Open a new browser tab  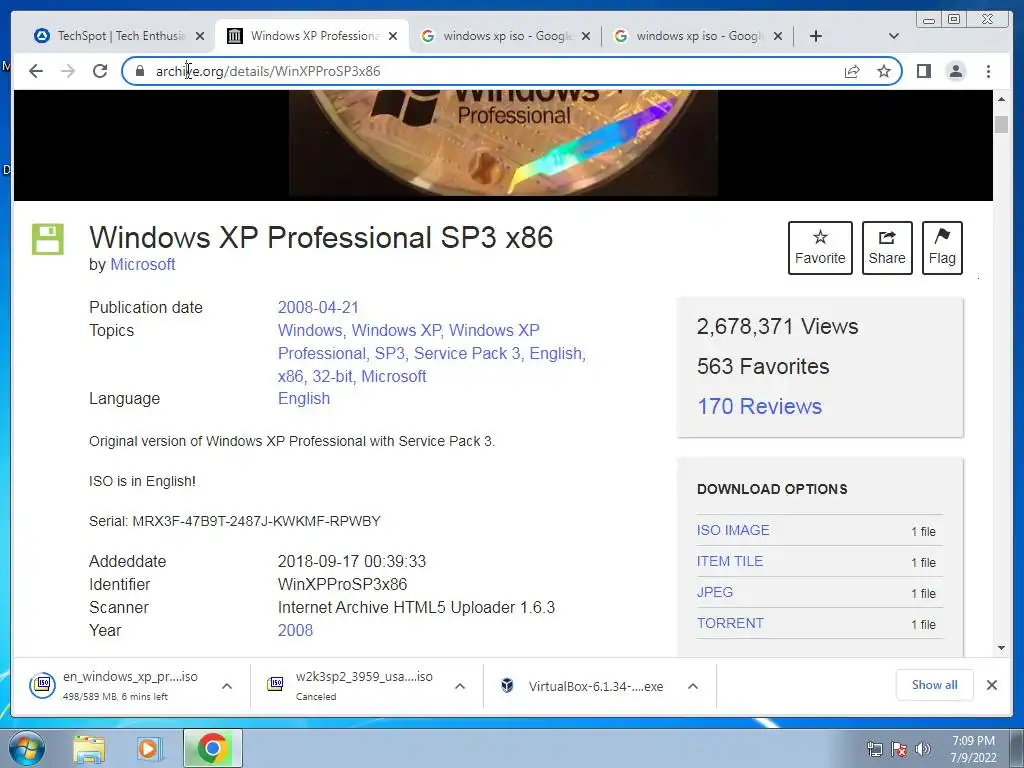(x=816, y=36)
